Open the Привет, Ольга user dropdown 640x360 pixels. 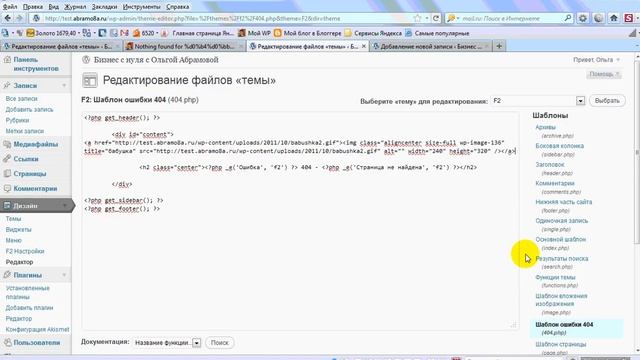pyautogui.click(x=596, y=60)
